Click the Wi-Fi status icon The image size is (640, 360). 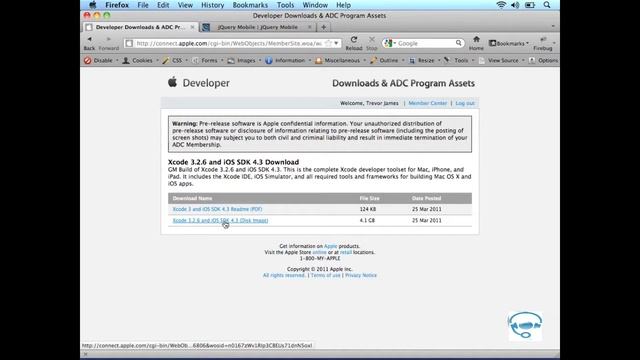point(501,5)
